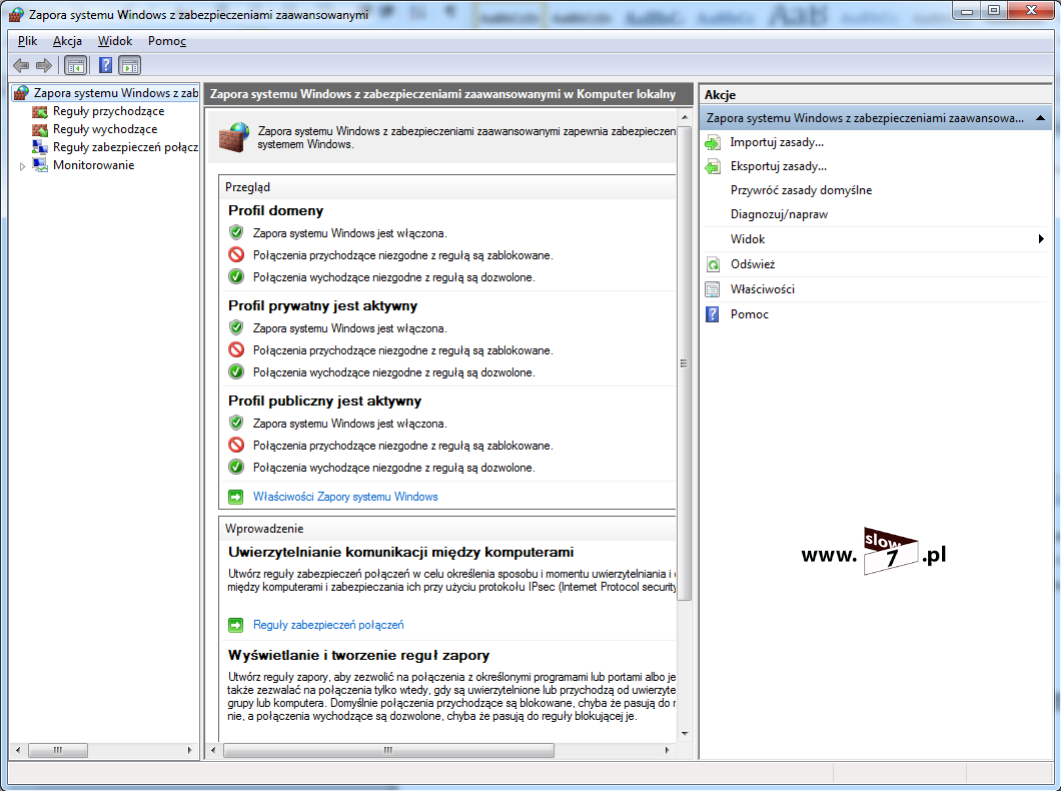
Task: Choose Przywróć zasady domyślne action
Action: [x=801, y=190]
